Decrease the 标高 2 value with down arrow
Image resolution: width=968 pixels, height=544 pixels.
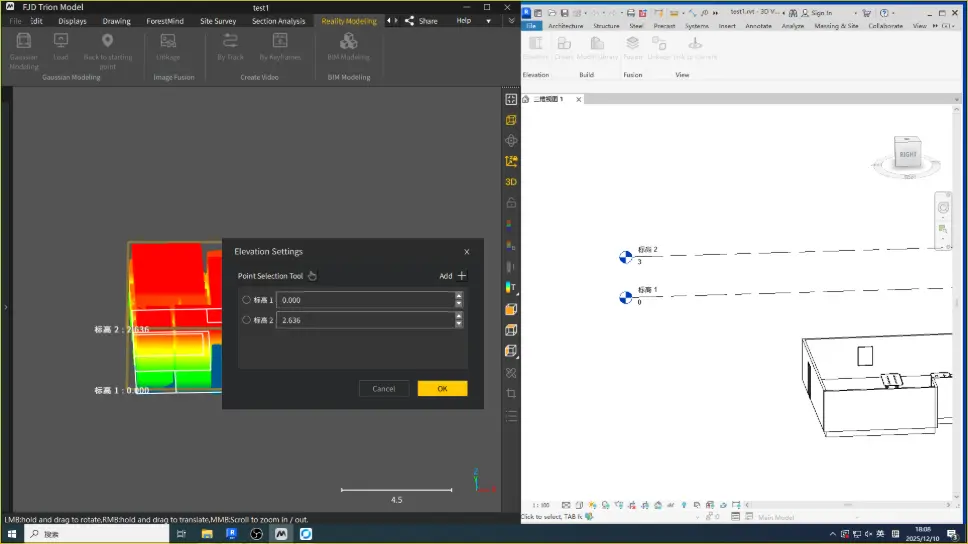tap(459, 324)
